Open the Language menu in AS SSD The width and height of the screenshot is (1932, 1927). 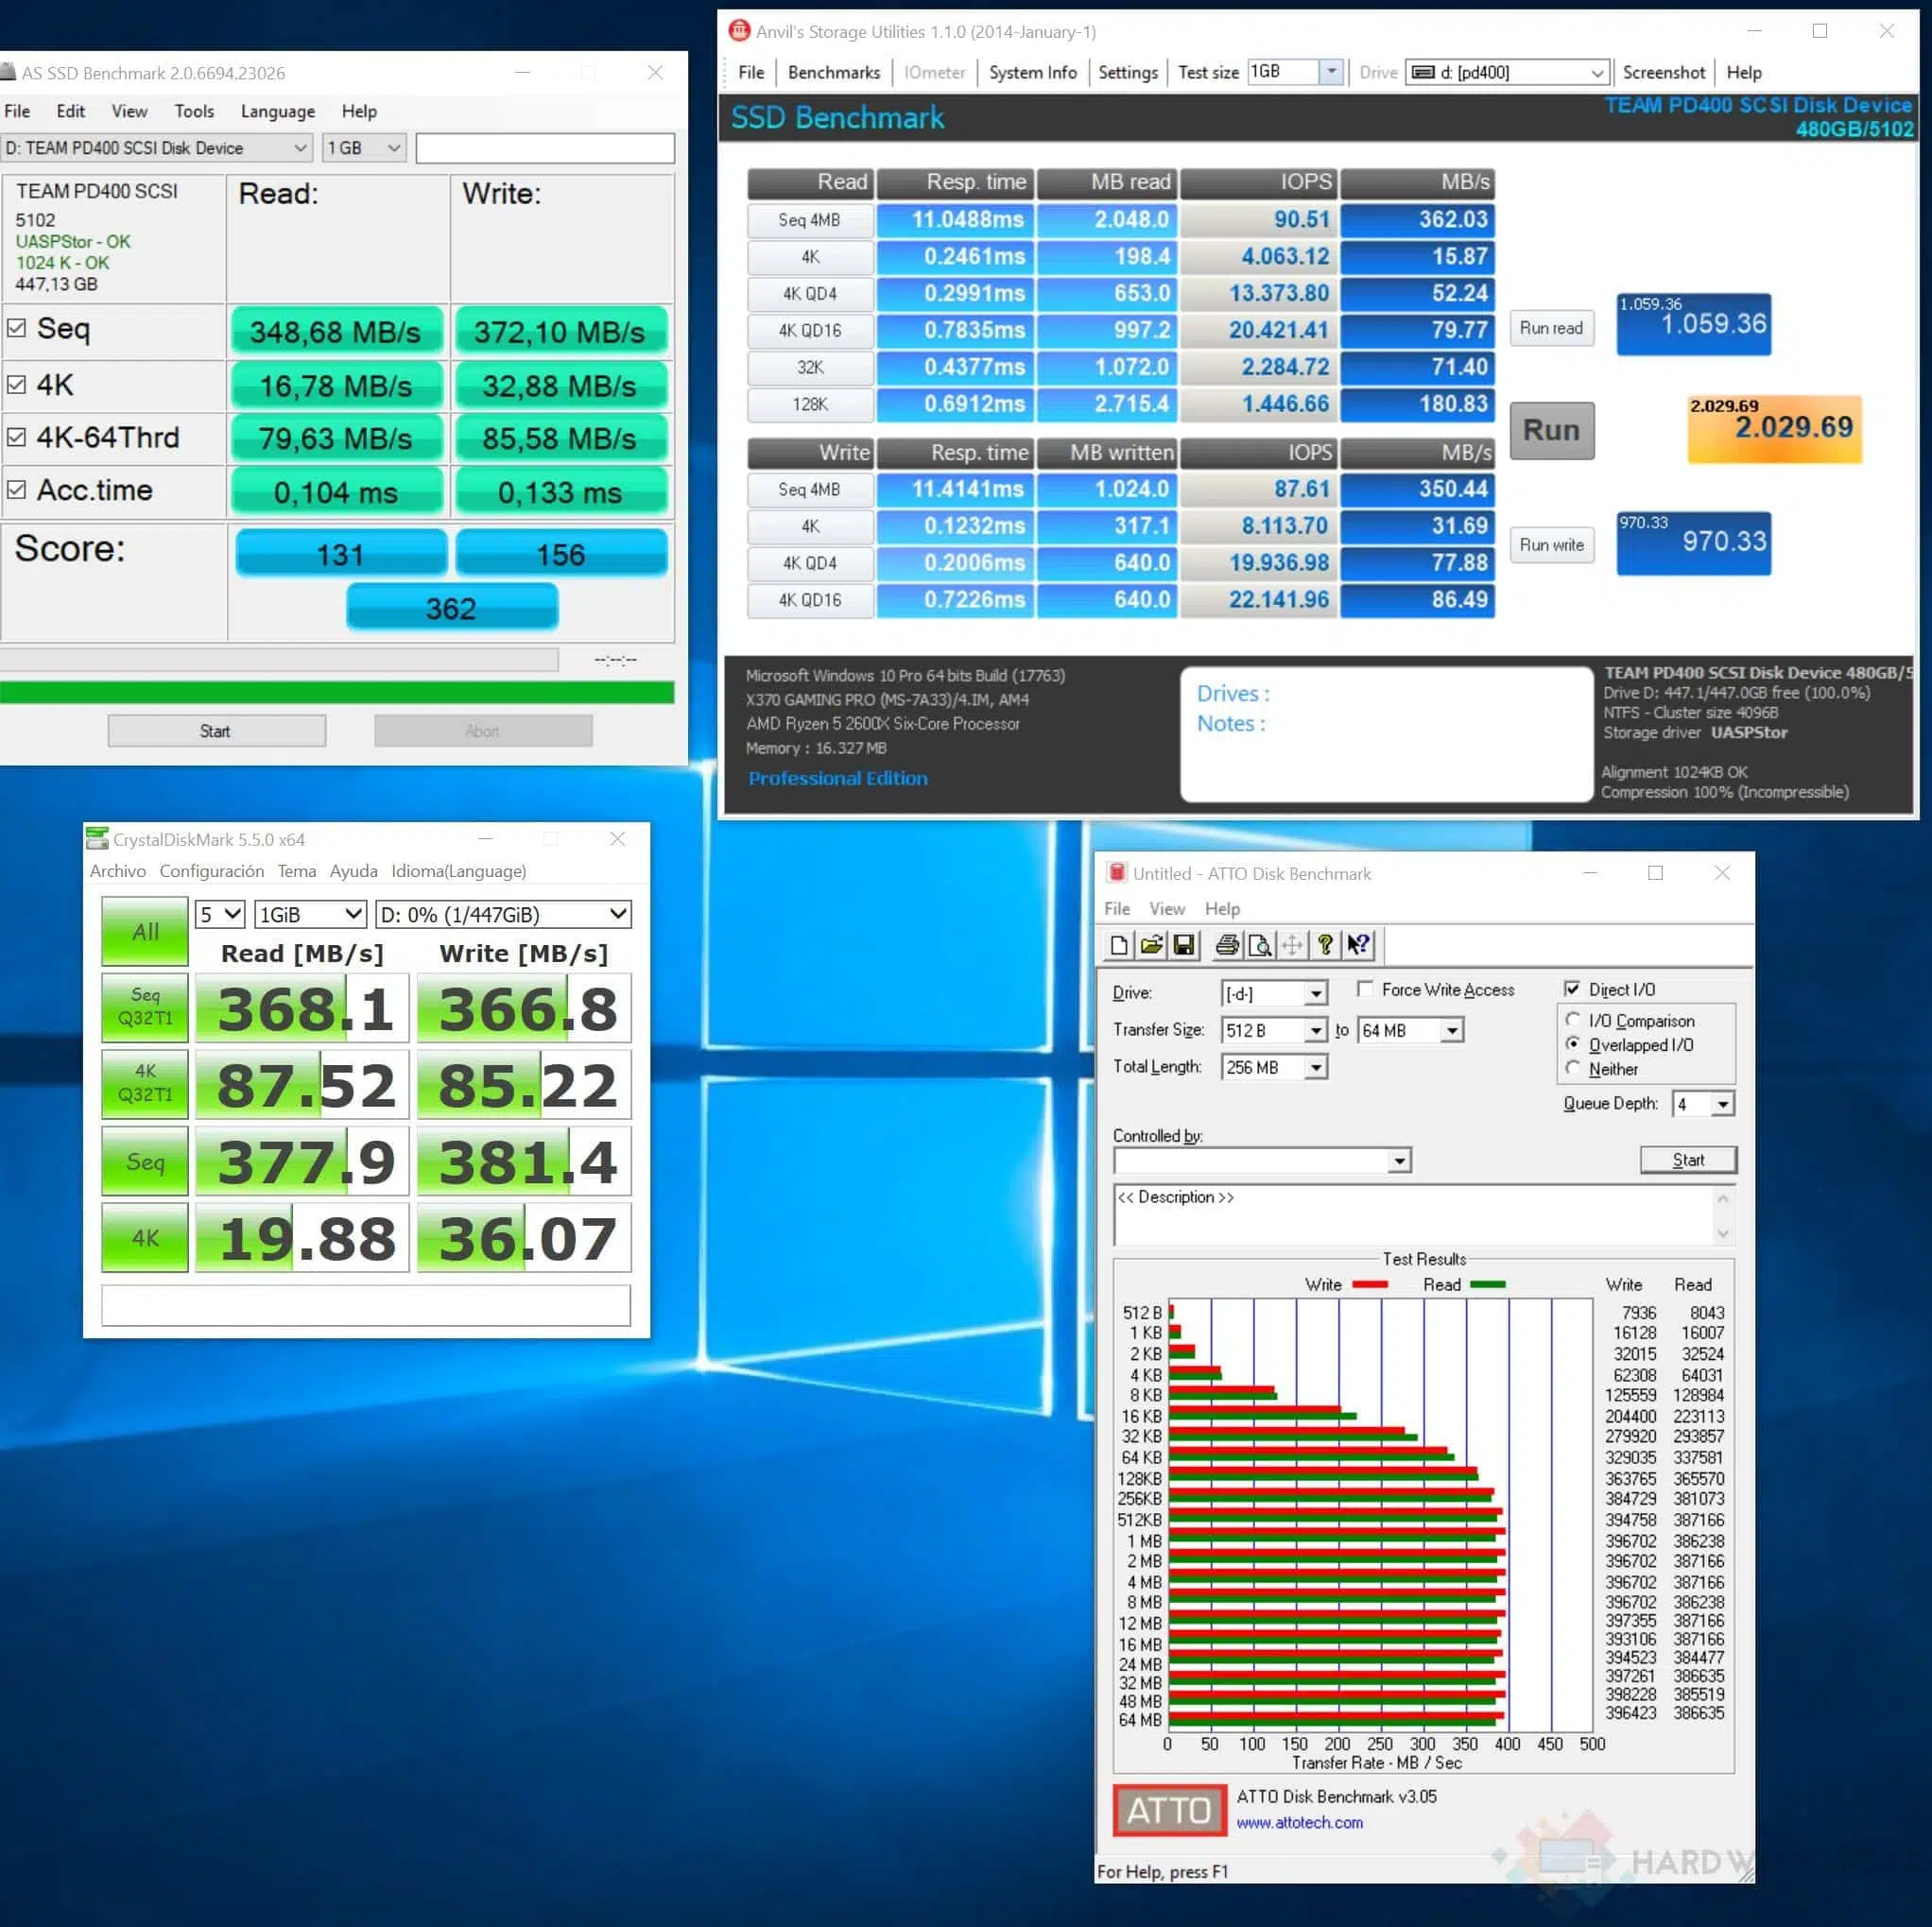coord(278,111)
